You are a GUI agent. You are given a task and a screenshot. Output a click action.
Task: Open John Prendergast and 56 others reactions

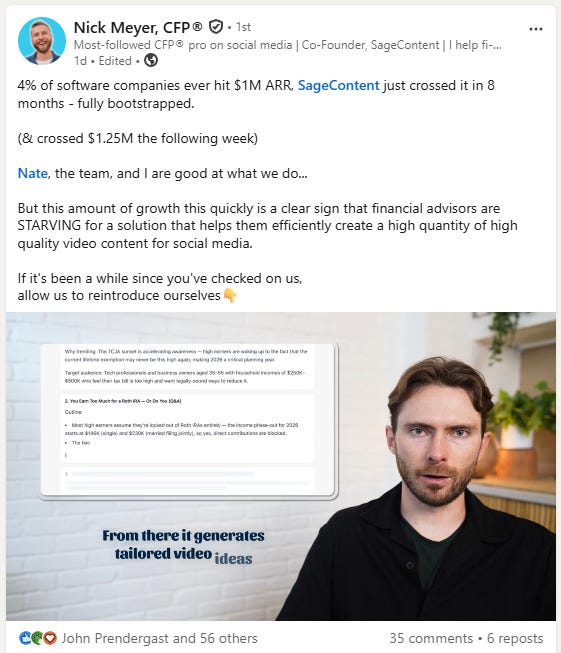pos(160,638)
